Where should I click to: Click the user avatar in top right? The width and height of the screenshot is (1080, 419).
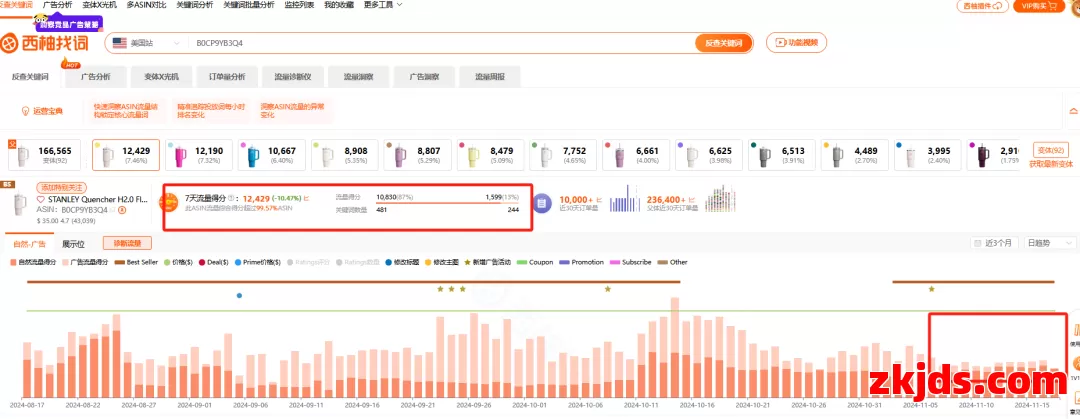1074,6
